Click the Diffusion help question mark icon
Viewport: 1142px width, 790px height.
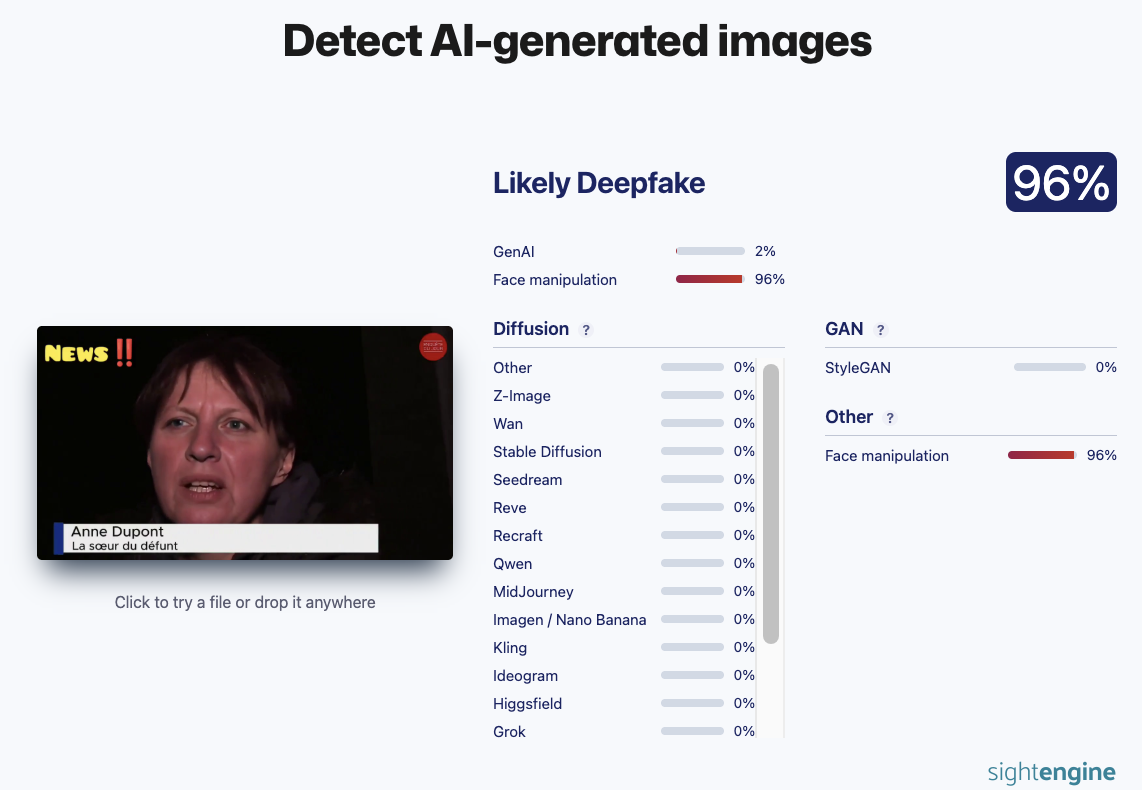[x=586, y=330]
